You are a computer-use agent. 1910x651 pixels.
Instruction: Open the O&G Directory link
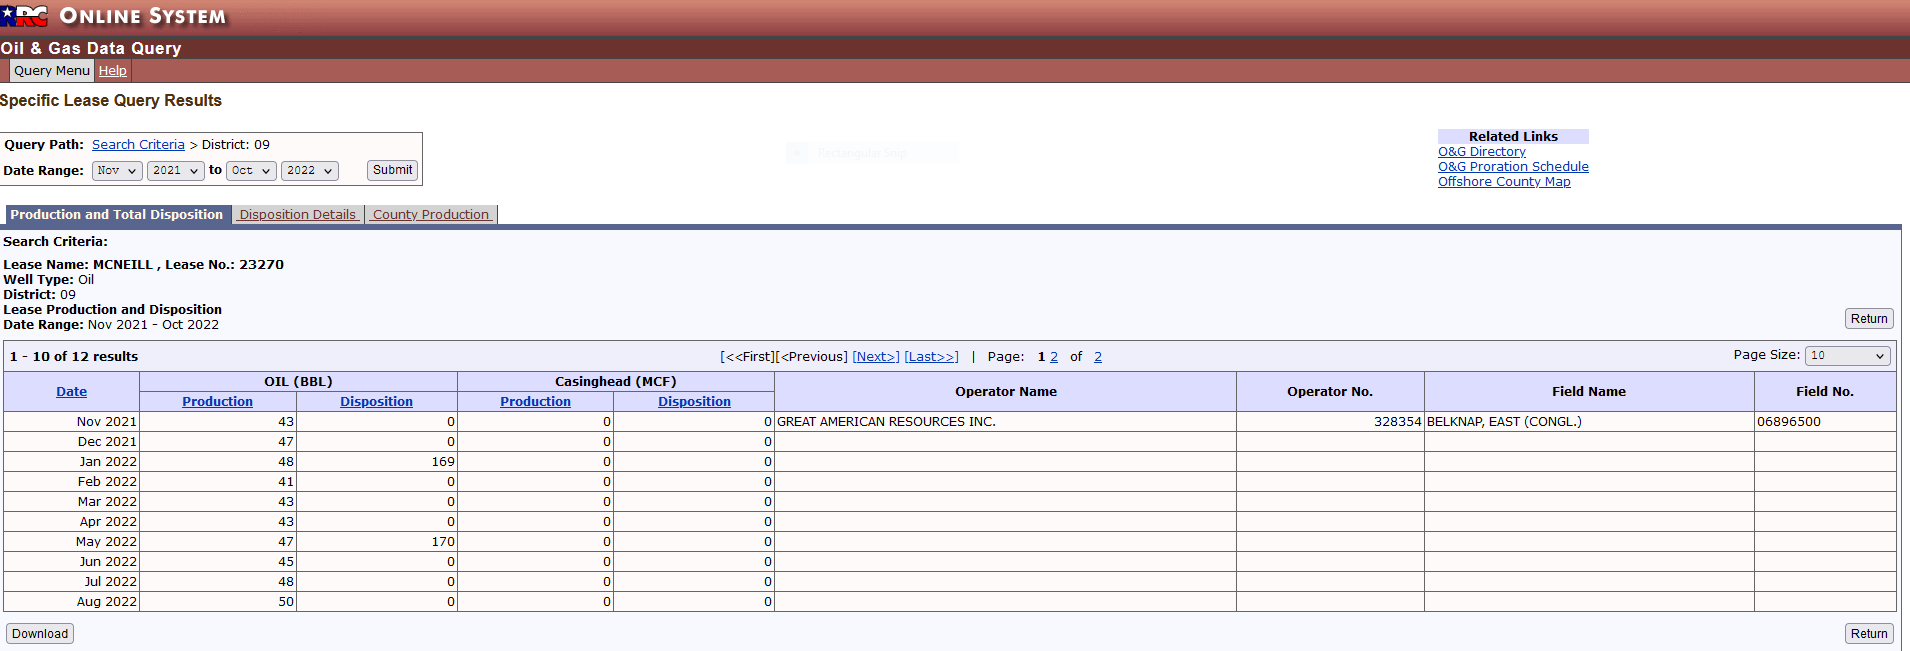(x=1481, y=152)
